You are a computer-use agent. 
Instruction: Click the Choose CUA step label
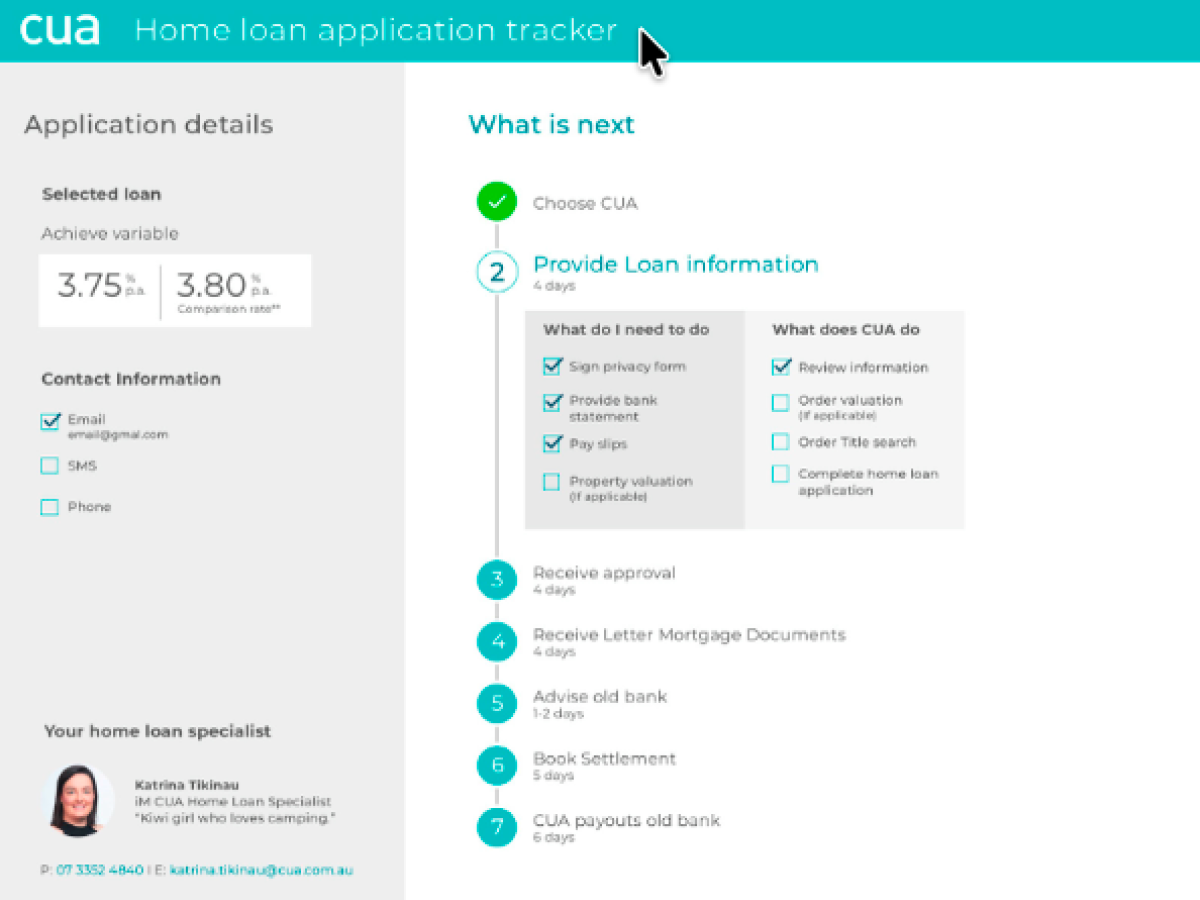tap(585, 203)
